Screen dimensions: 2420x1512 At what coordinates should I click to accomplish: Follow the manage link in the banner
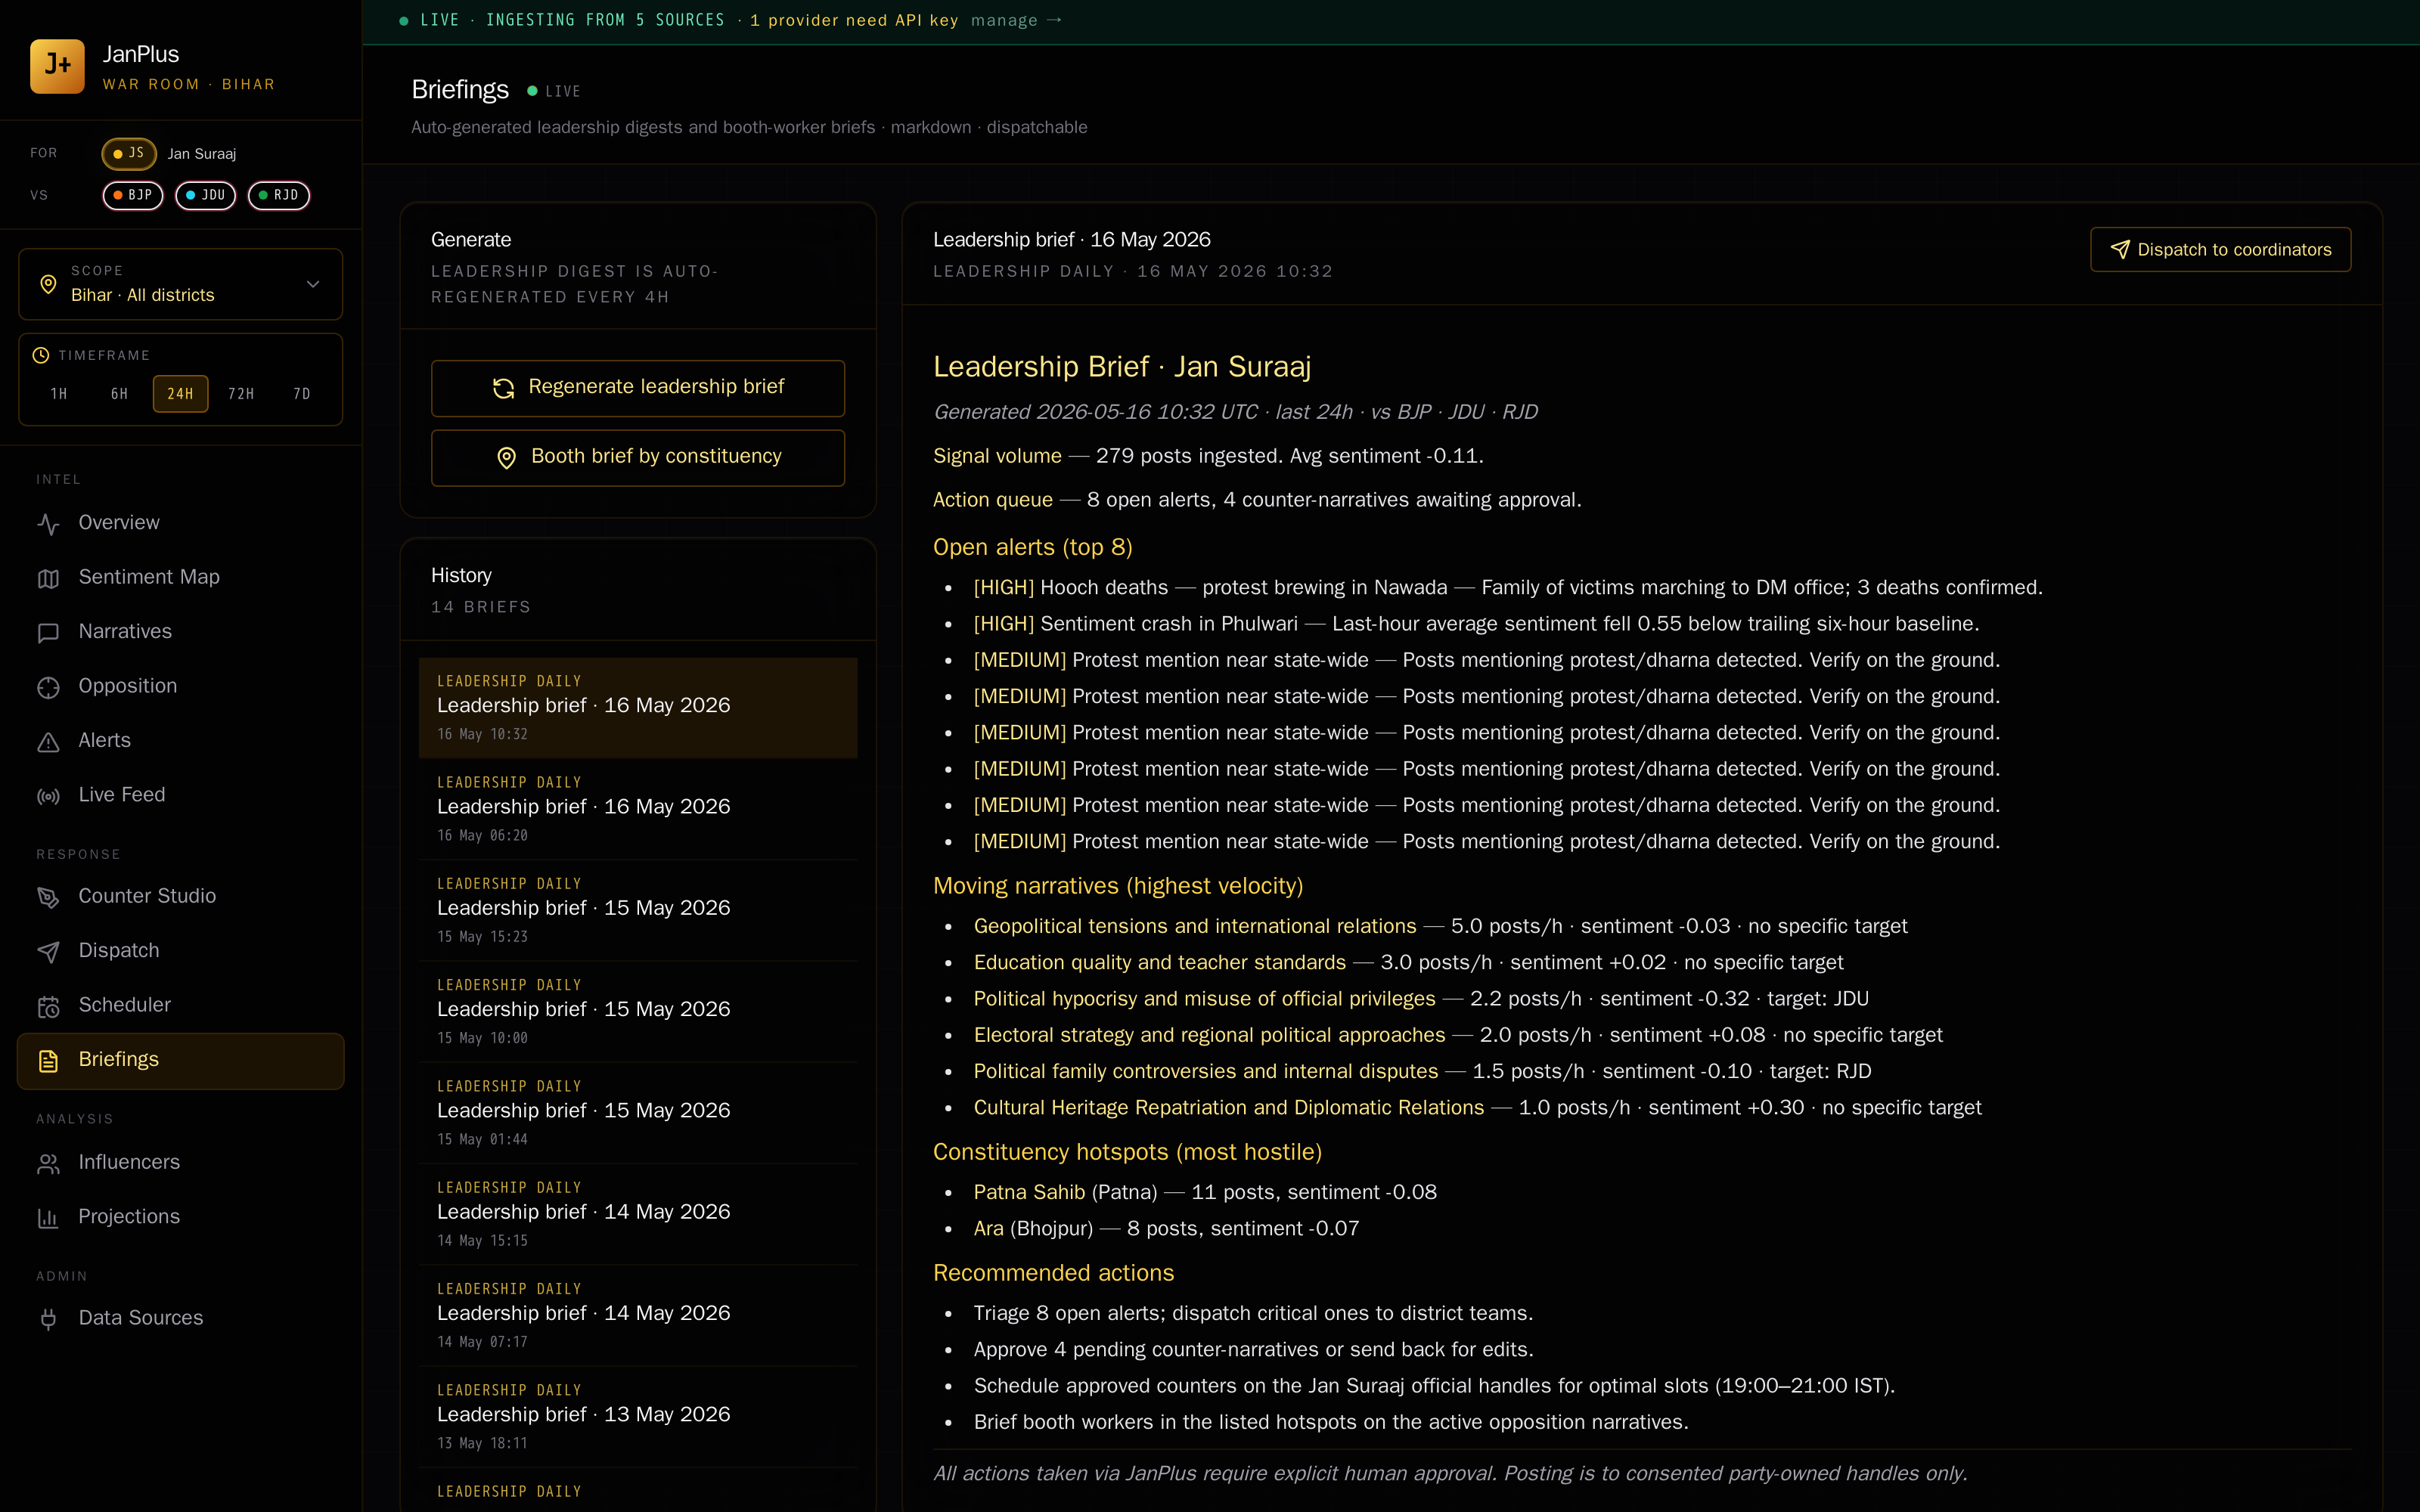pyautogui.click(x=1016, y=20)
